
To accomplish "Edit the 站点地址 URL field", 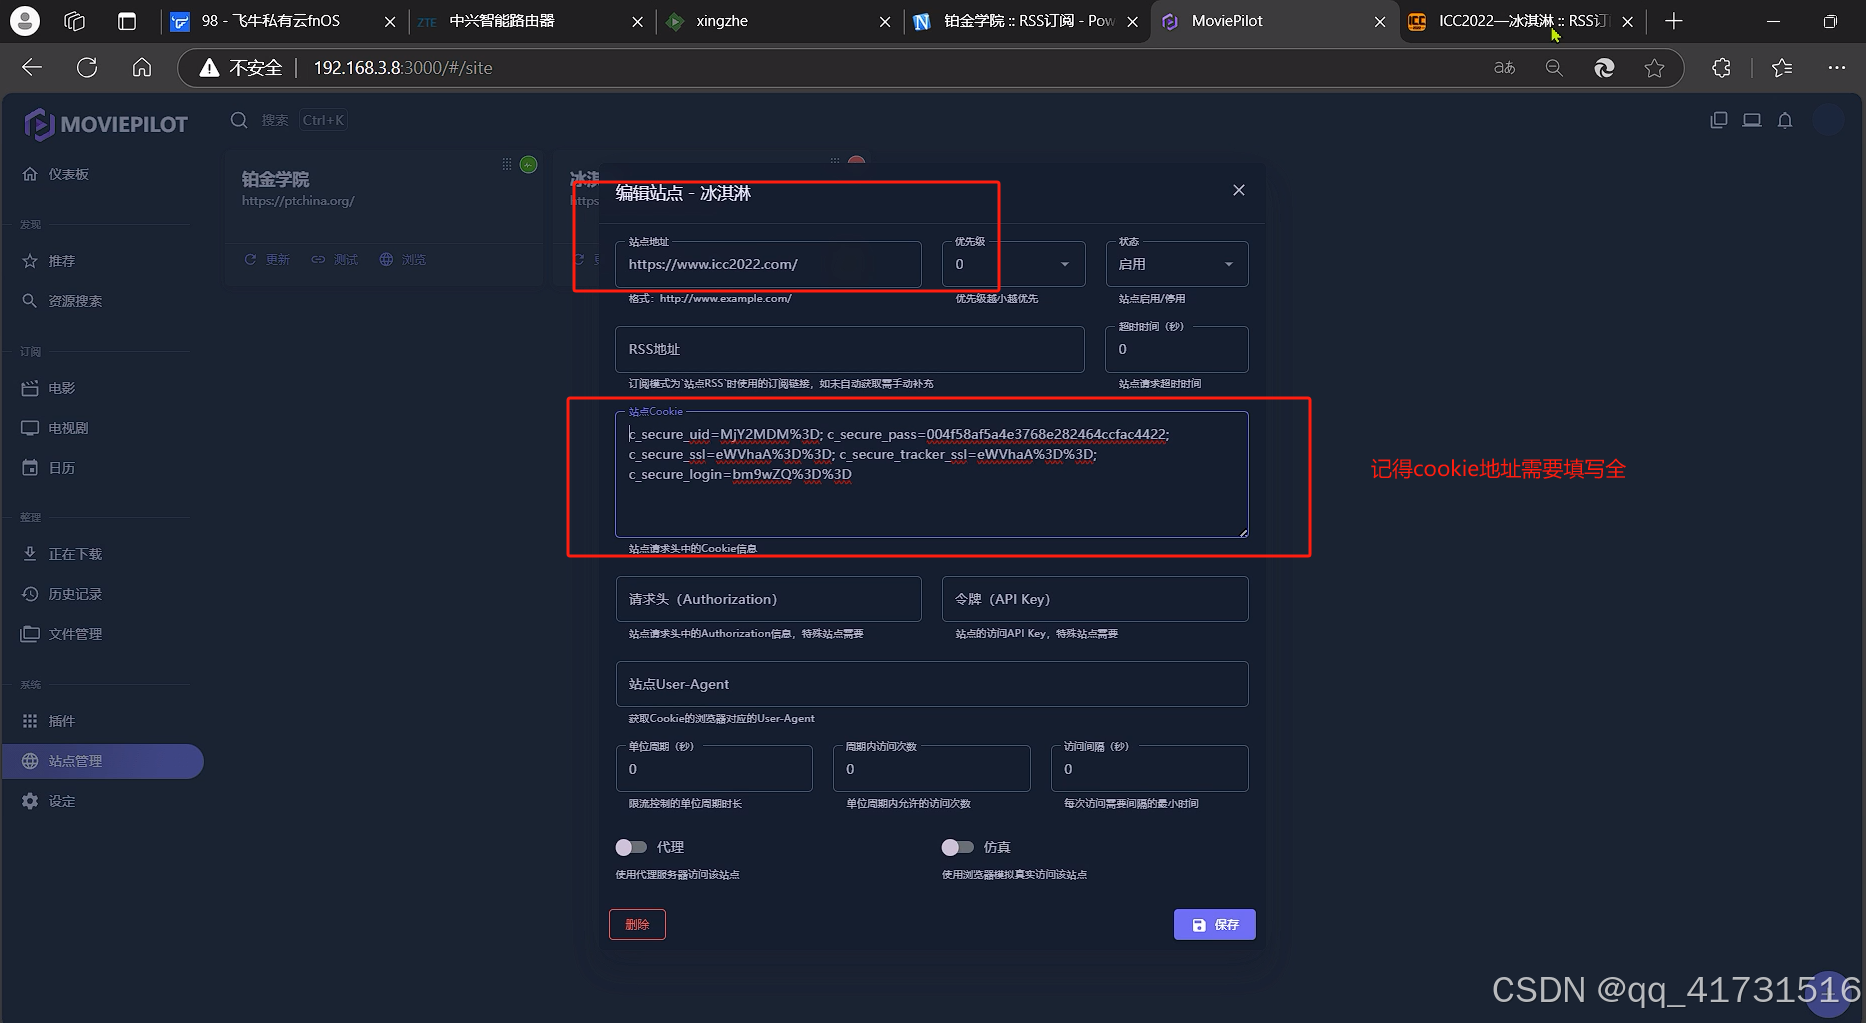I will click(768, 264).
